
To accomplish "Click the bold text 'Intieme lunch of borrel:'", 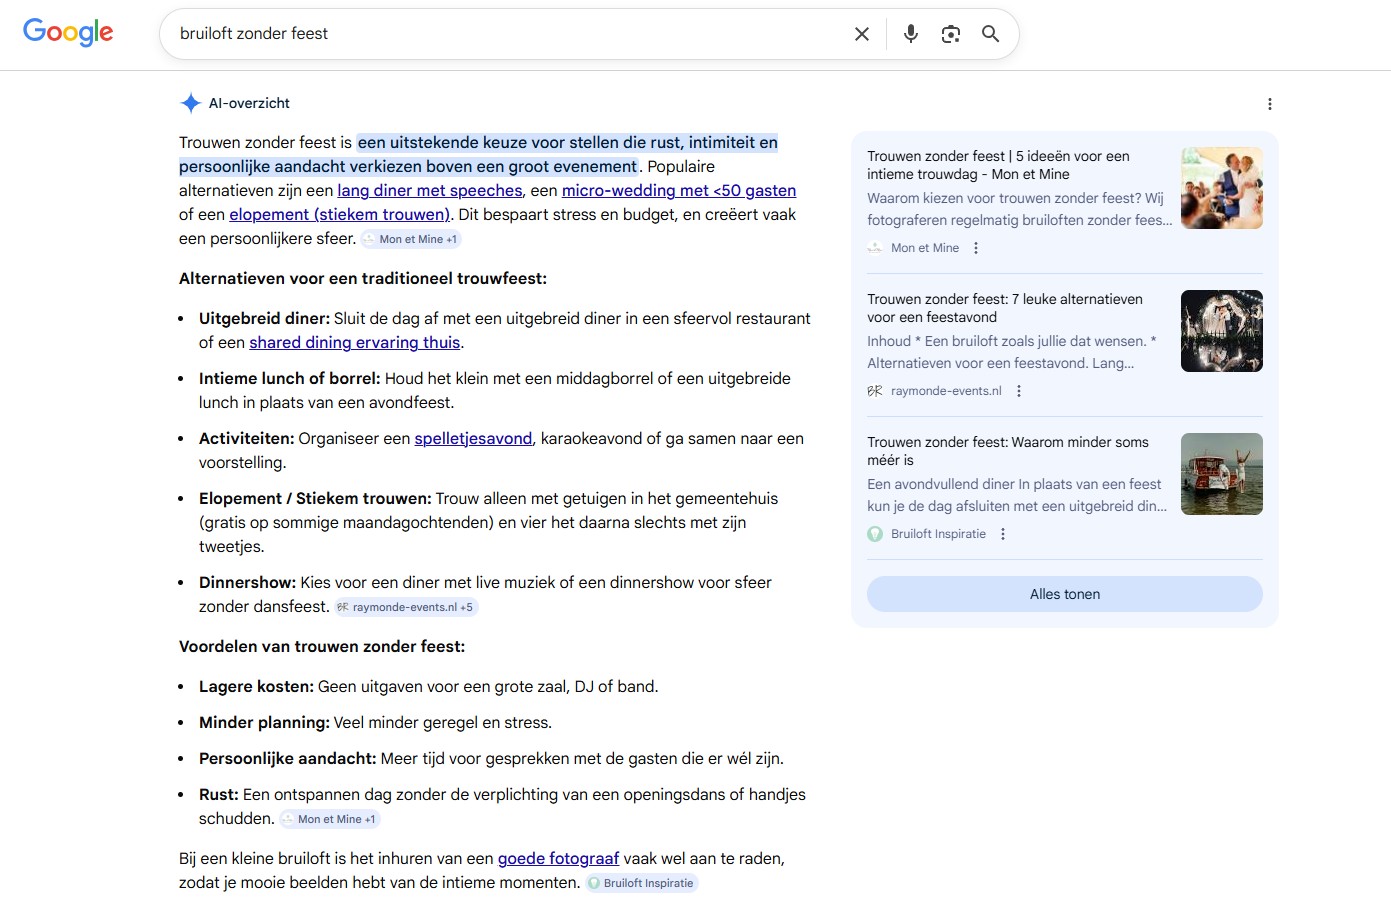I will [x=290, y=378].
